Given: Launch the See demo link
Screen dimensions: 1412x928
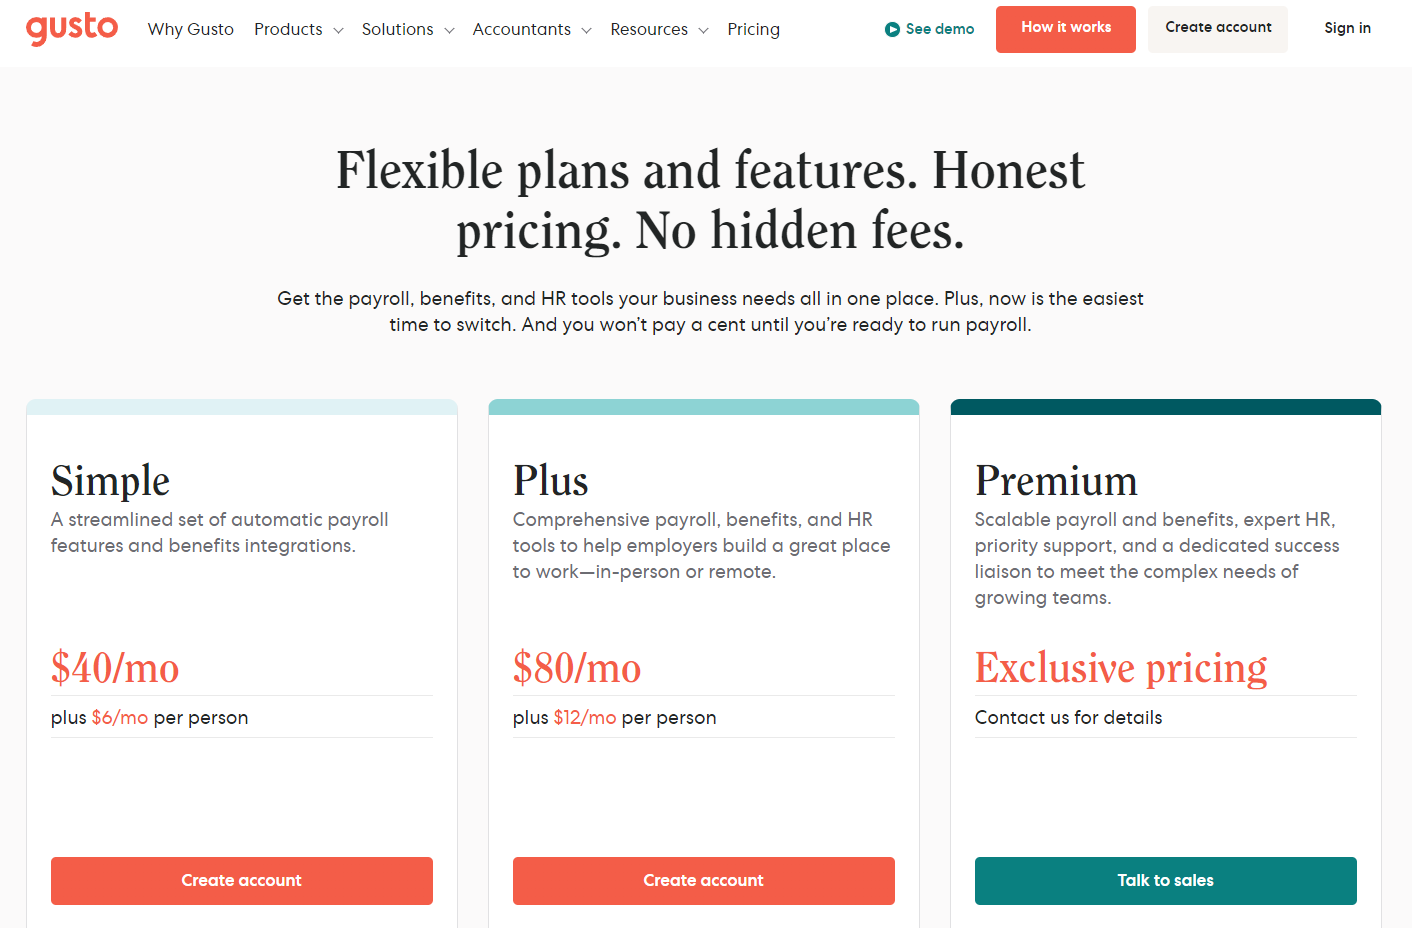Looking at the screenshot, I should tap(938, 29).
